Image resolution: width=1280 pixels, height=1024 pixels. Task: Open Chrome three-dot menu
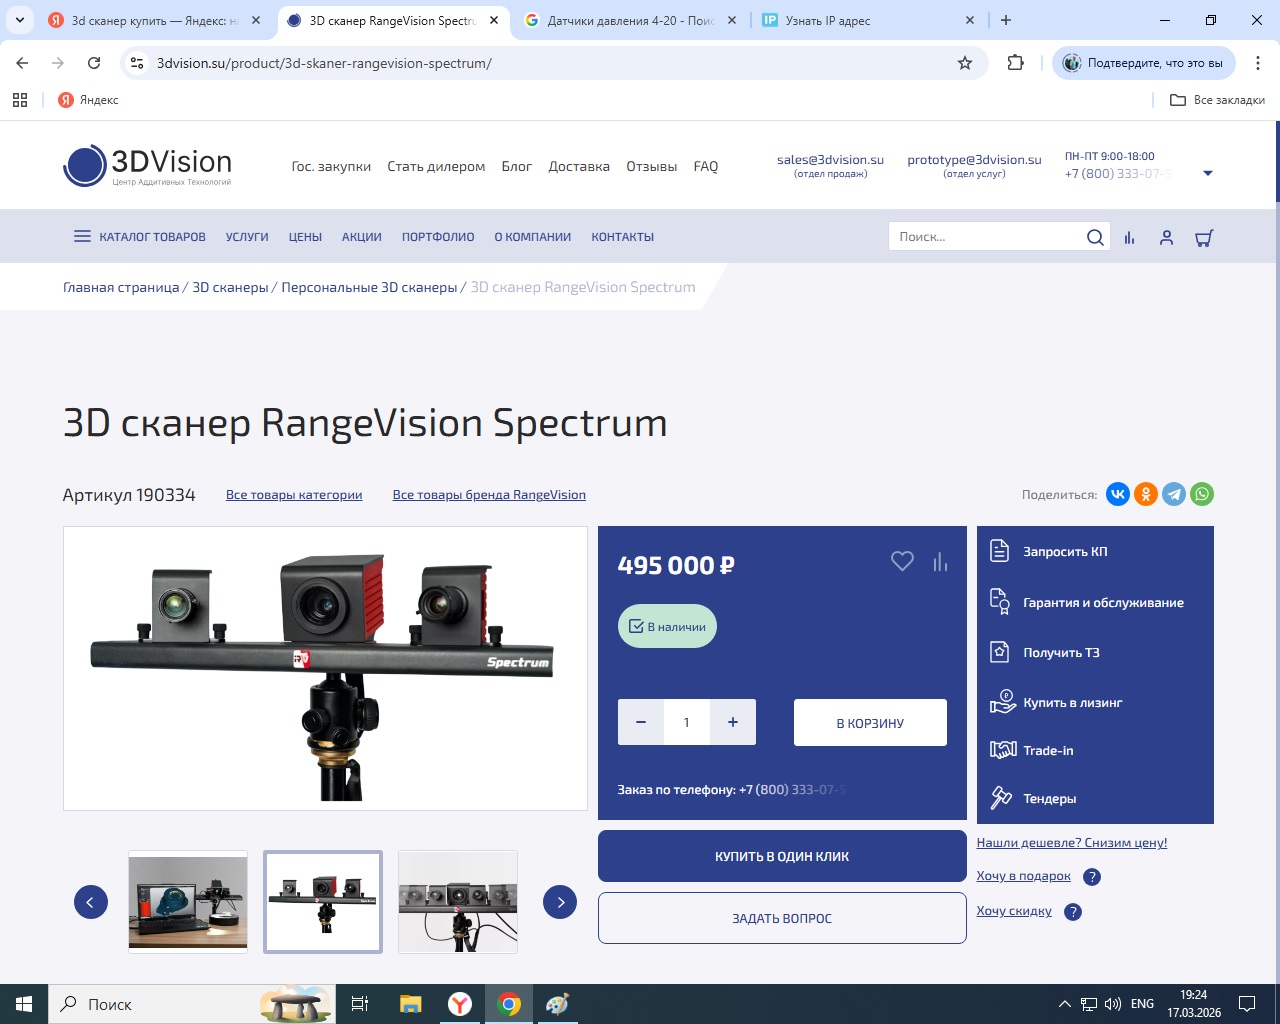pyautogui.click(x=1258, y=63)
